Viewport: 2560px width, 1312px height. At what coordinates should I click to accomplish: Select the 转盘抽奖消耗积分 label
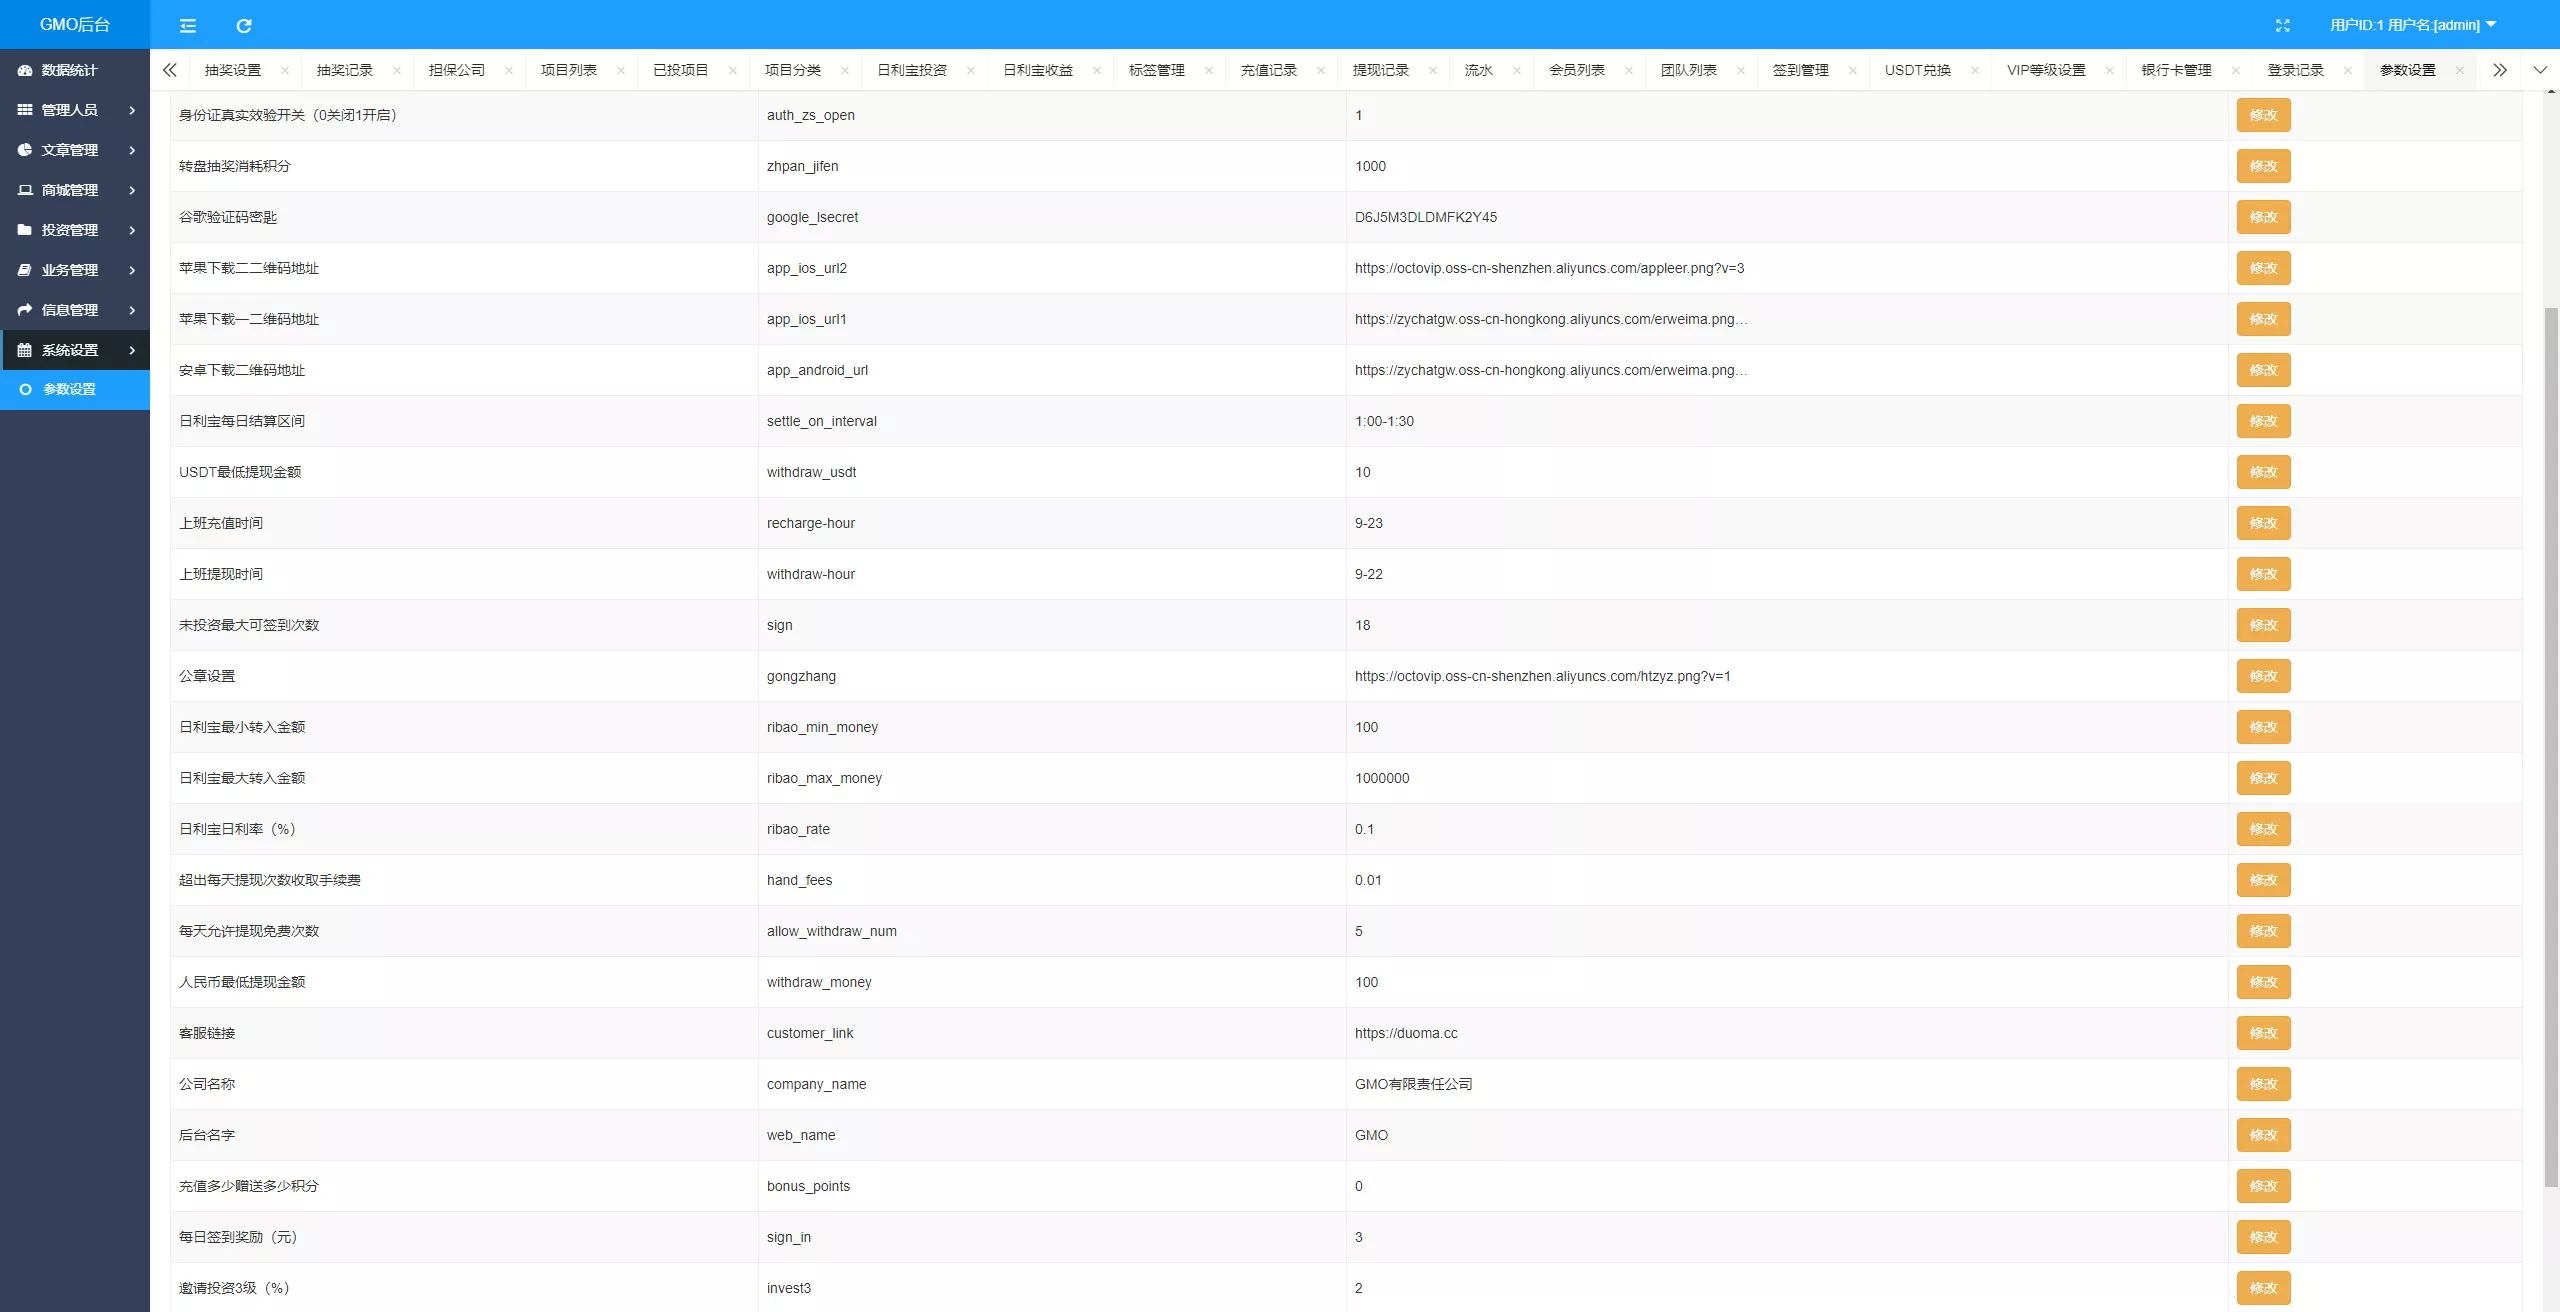(235, 166)
